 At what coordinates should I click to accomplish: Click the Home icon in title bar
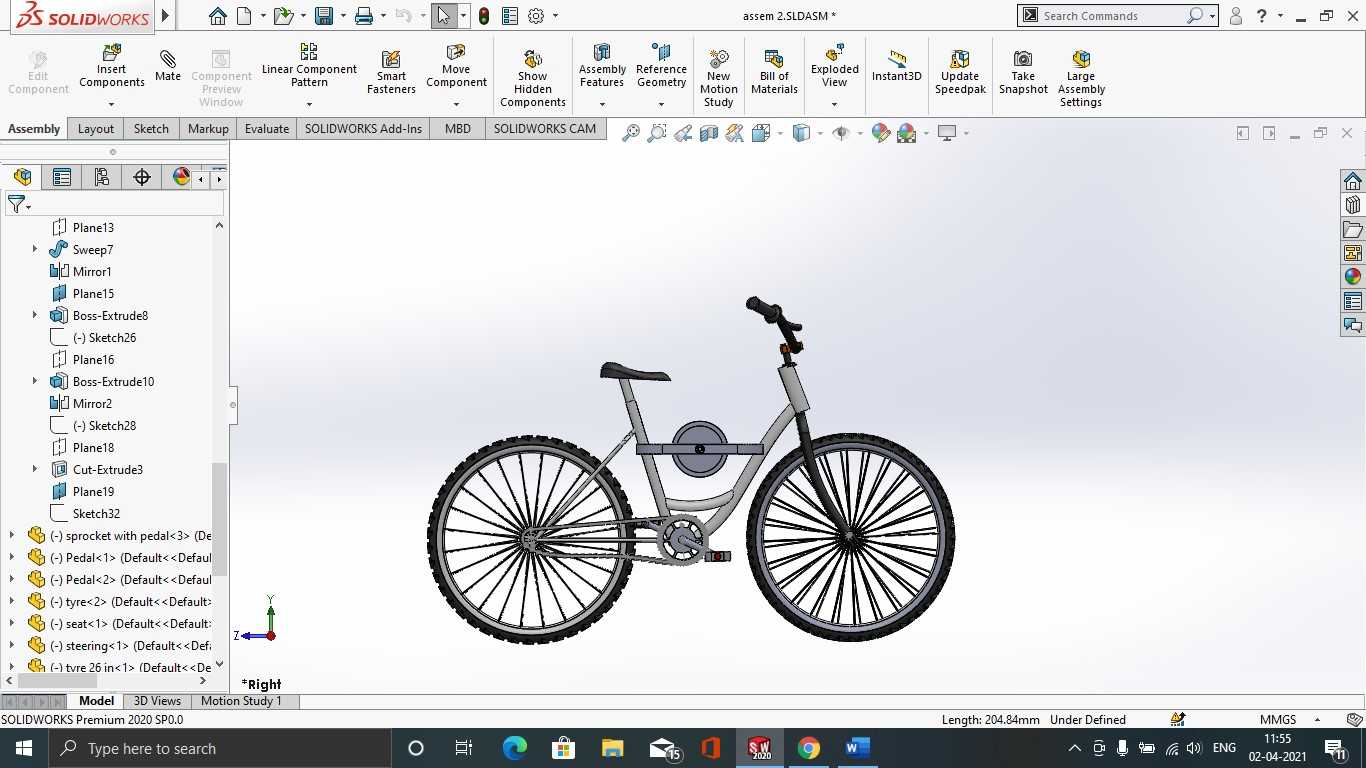[x=217, y=16]
